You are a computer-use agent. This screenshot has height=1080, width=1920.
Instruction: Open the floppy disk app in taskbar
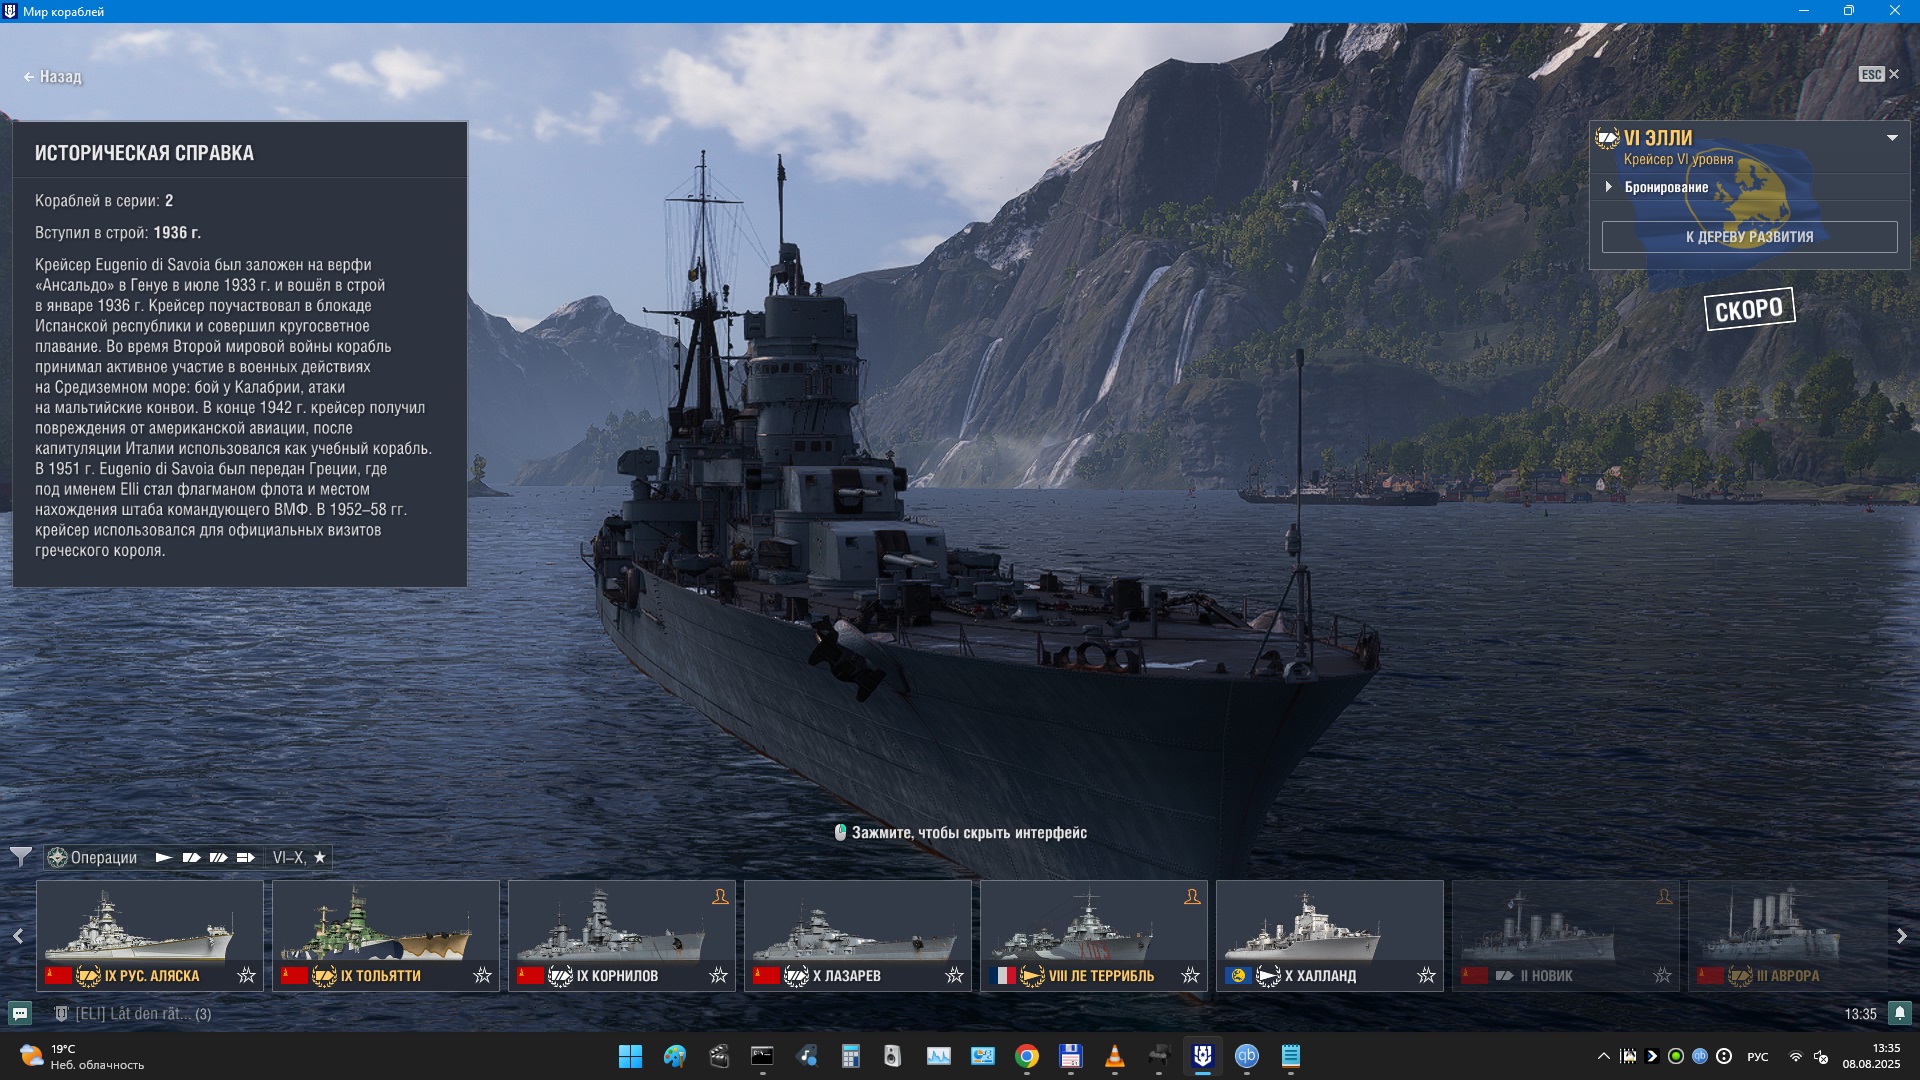(1071, 1056)
